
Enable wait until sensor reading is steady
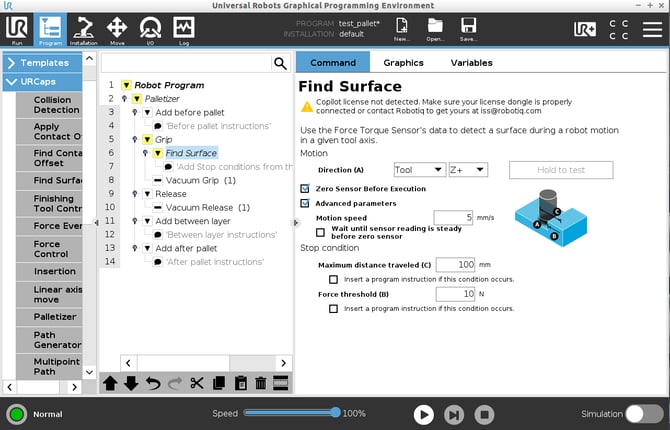tap(320, 232)
